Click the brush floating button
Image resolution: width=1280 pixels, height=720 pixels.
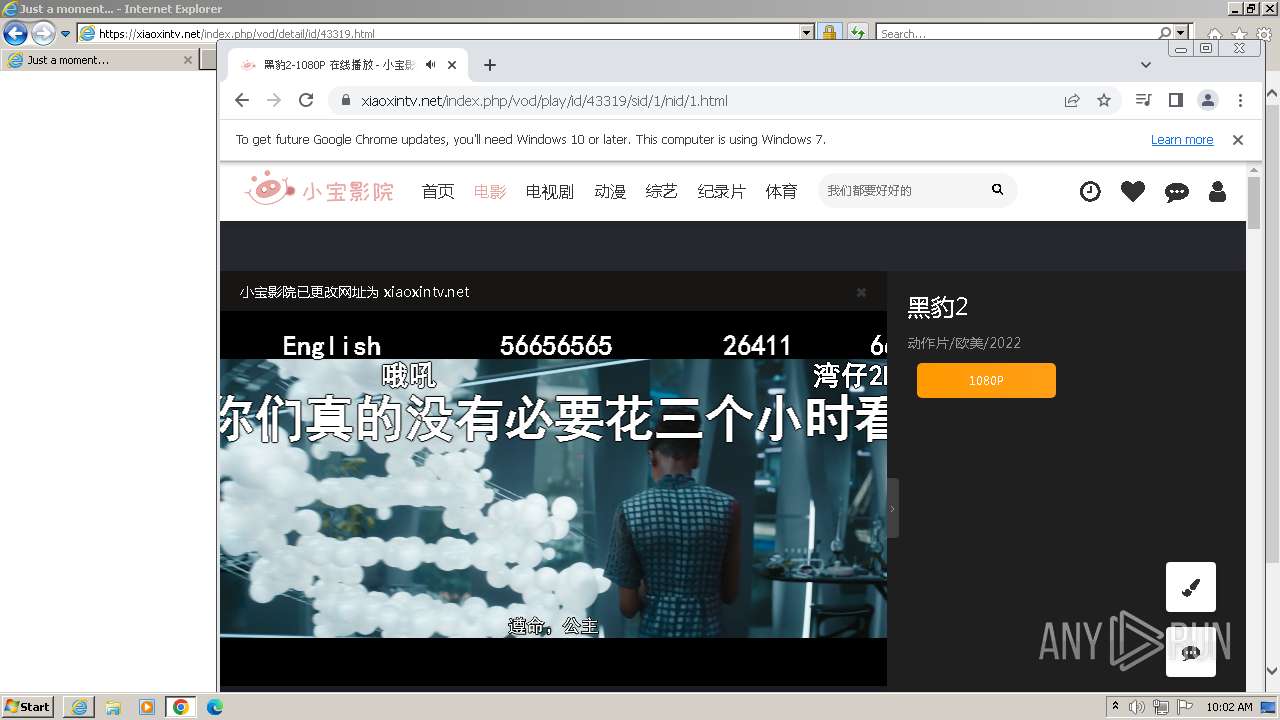point(1191,587)
